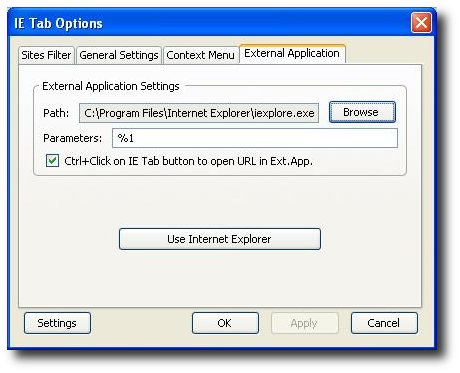
Task: Click the External Application tab
Action: [x=292, y=53]
